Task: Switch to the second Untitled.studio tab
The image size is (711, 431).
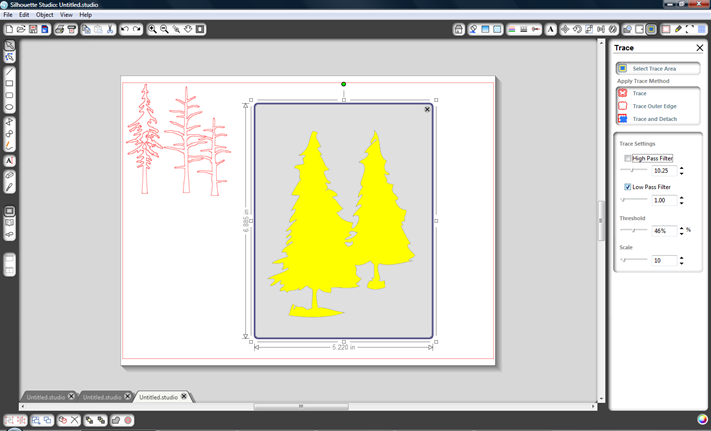Action: point(102,397)
